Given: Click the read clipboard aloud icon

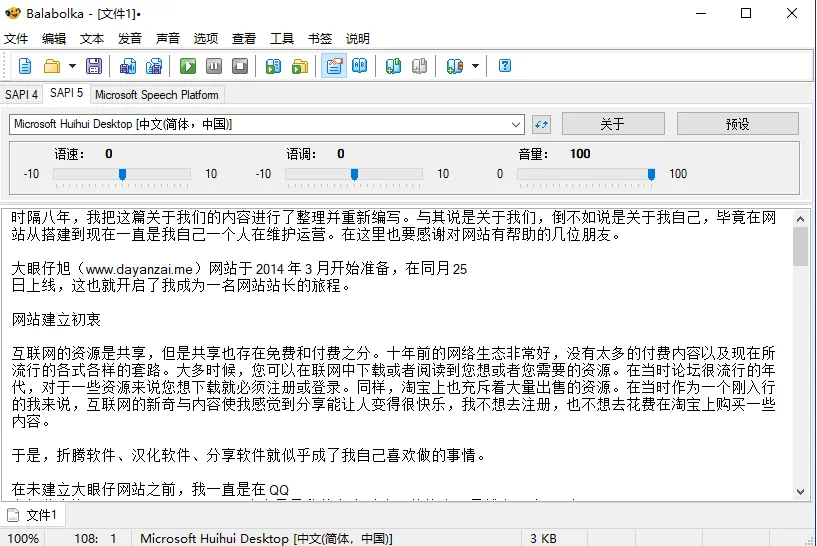Looking at the screenshot, I should click(x=273, y=66).
